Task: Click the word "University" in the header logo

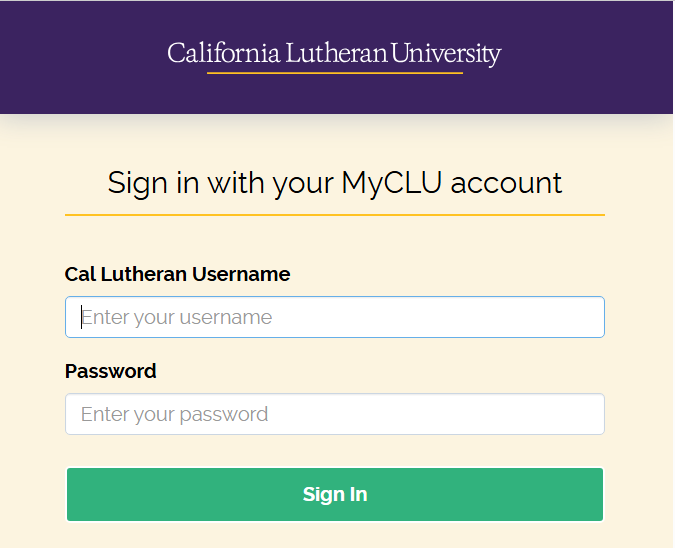Action: [x=446, y=53]
